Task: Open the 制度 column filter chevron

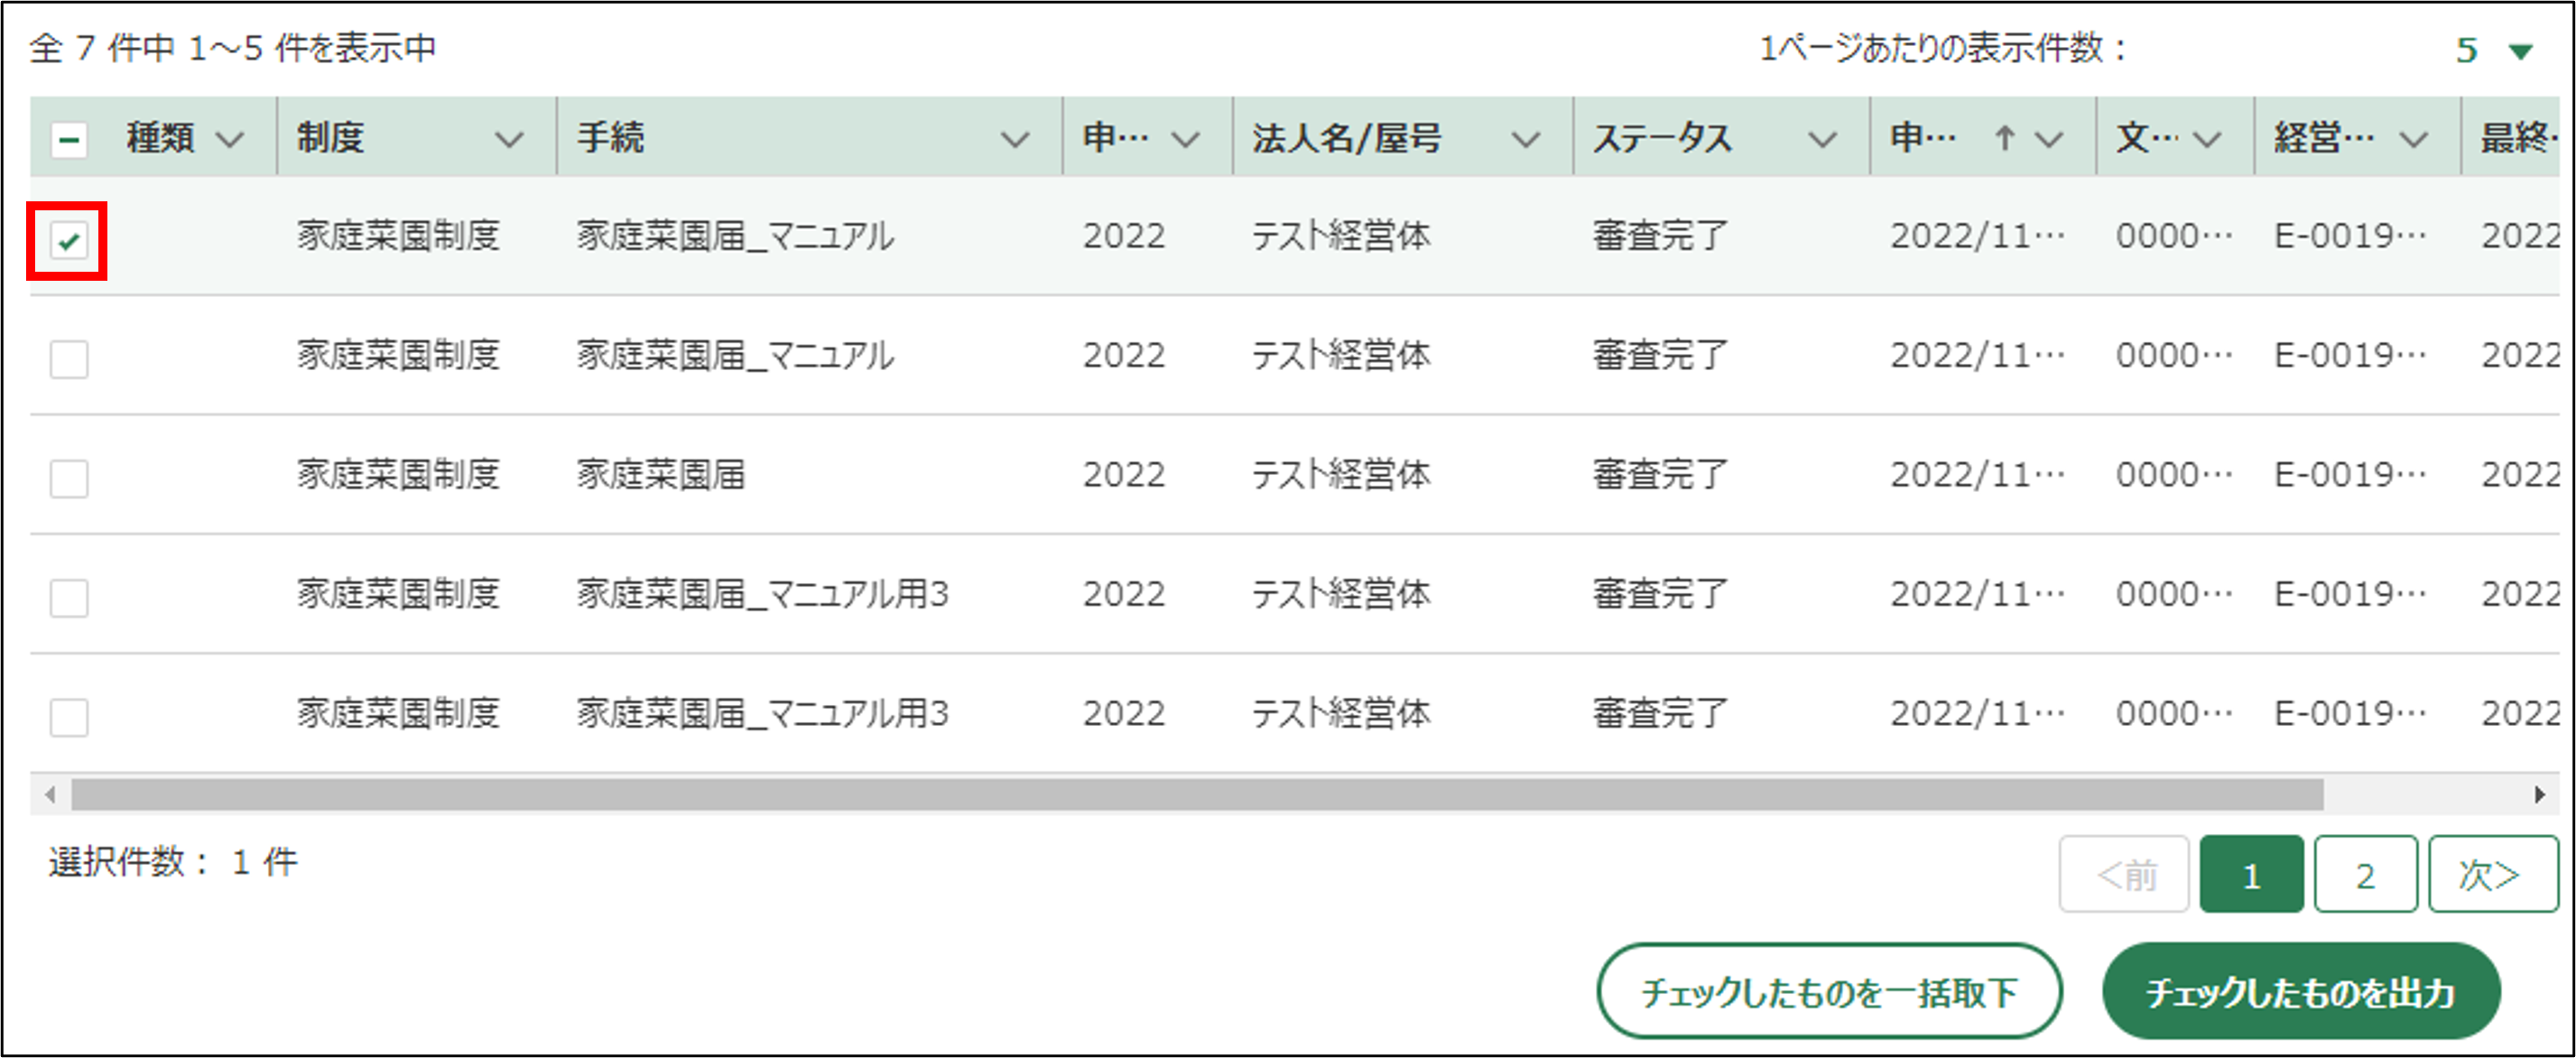Action: [509, 140]
